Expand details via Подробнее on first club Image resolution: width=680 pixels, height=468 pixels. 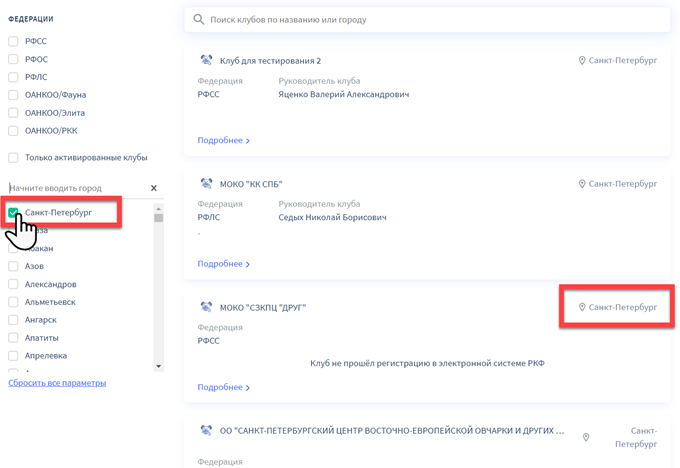coord(223,141)
